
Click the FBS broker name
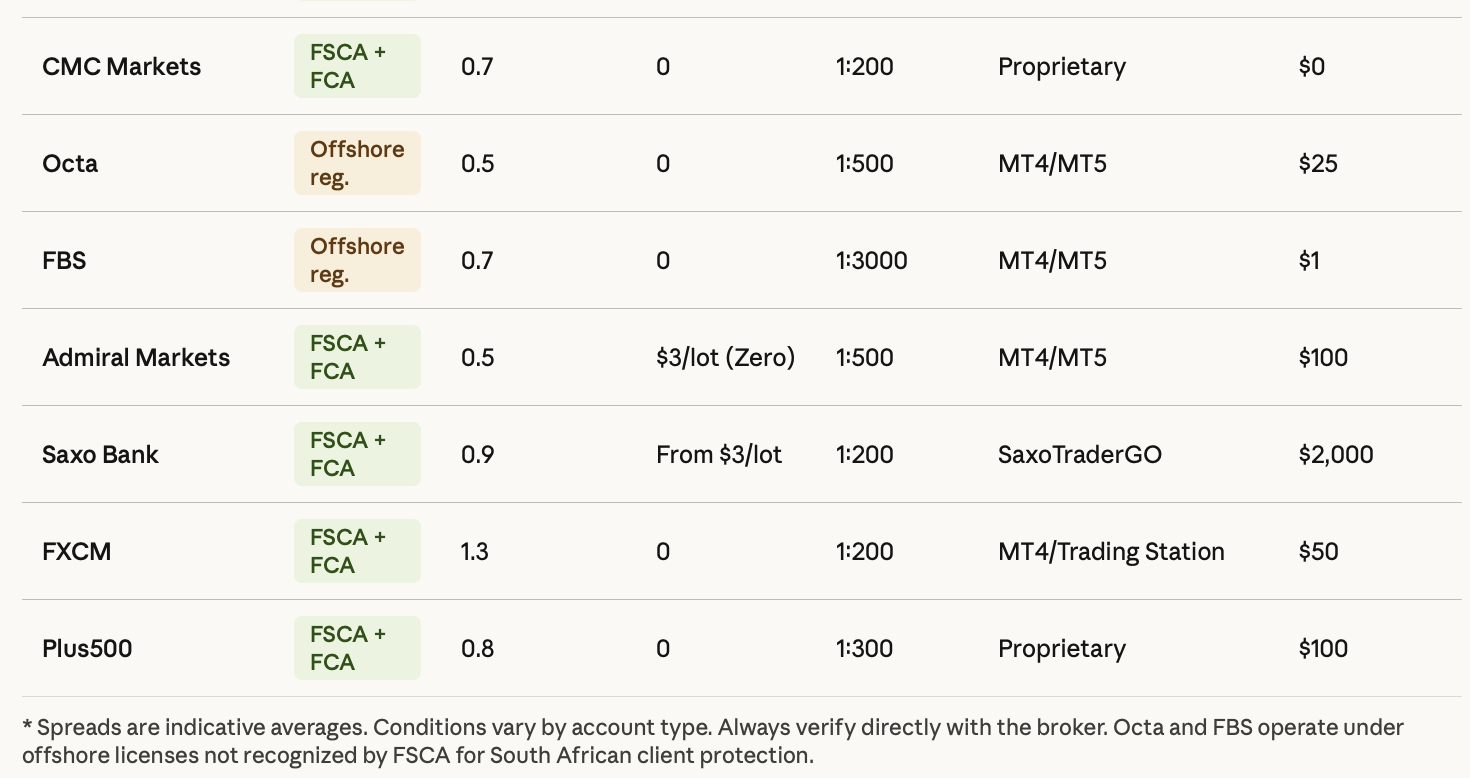click(64, 261)
